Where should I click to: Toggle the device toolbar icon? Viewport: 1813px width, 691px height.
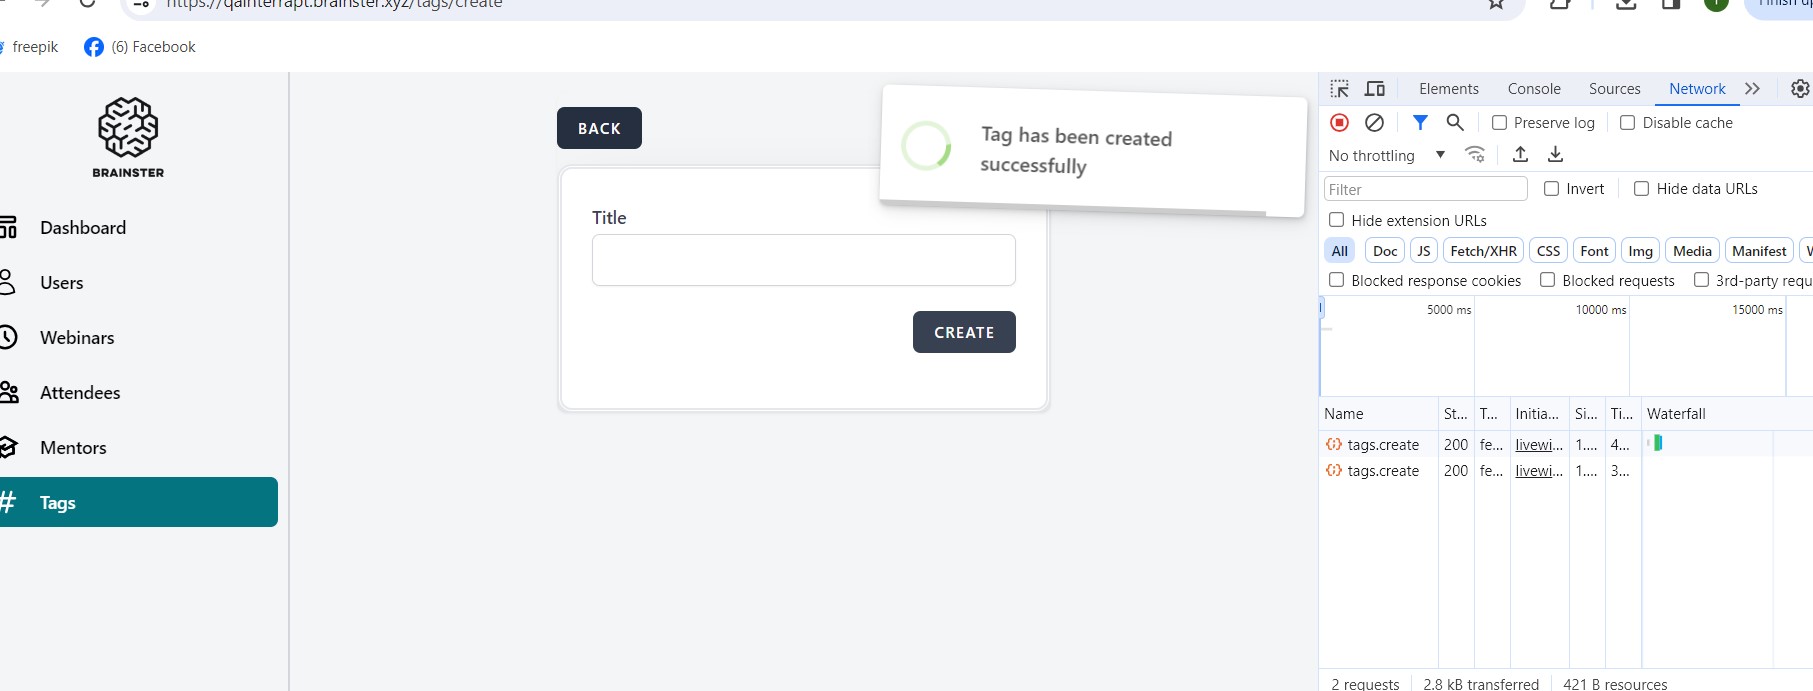coord(1375,89)
